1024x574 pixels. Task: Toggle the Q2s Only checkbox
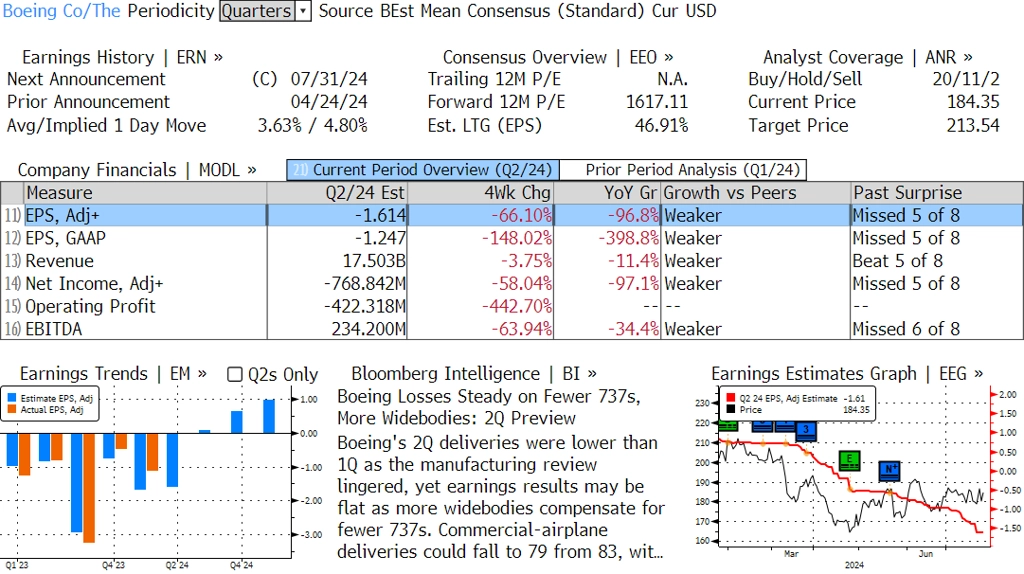(x=234, y=374)
